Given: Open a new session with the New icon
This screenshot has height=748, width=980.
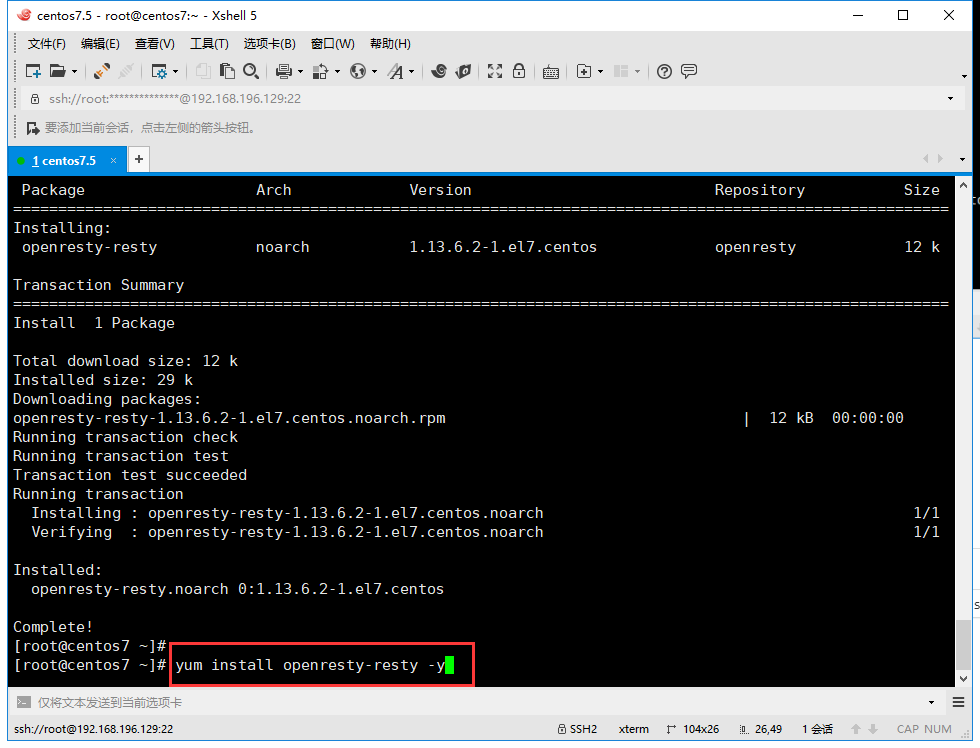Looking at the screenshot, I should [x=32, y=71].
